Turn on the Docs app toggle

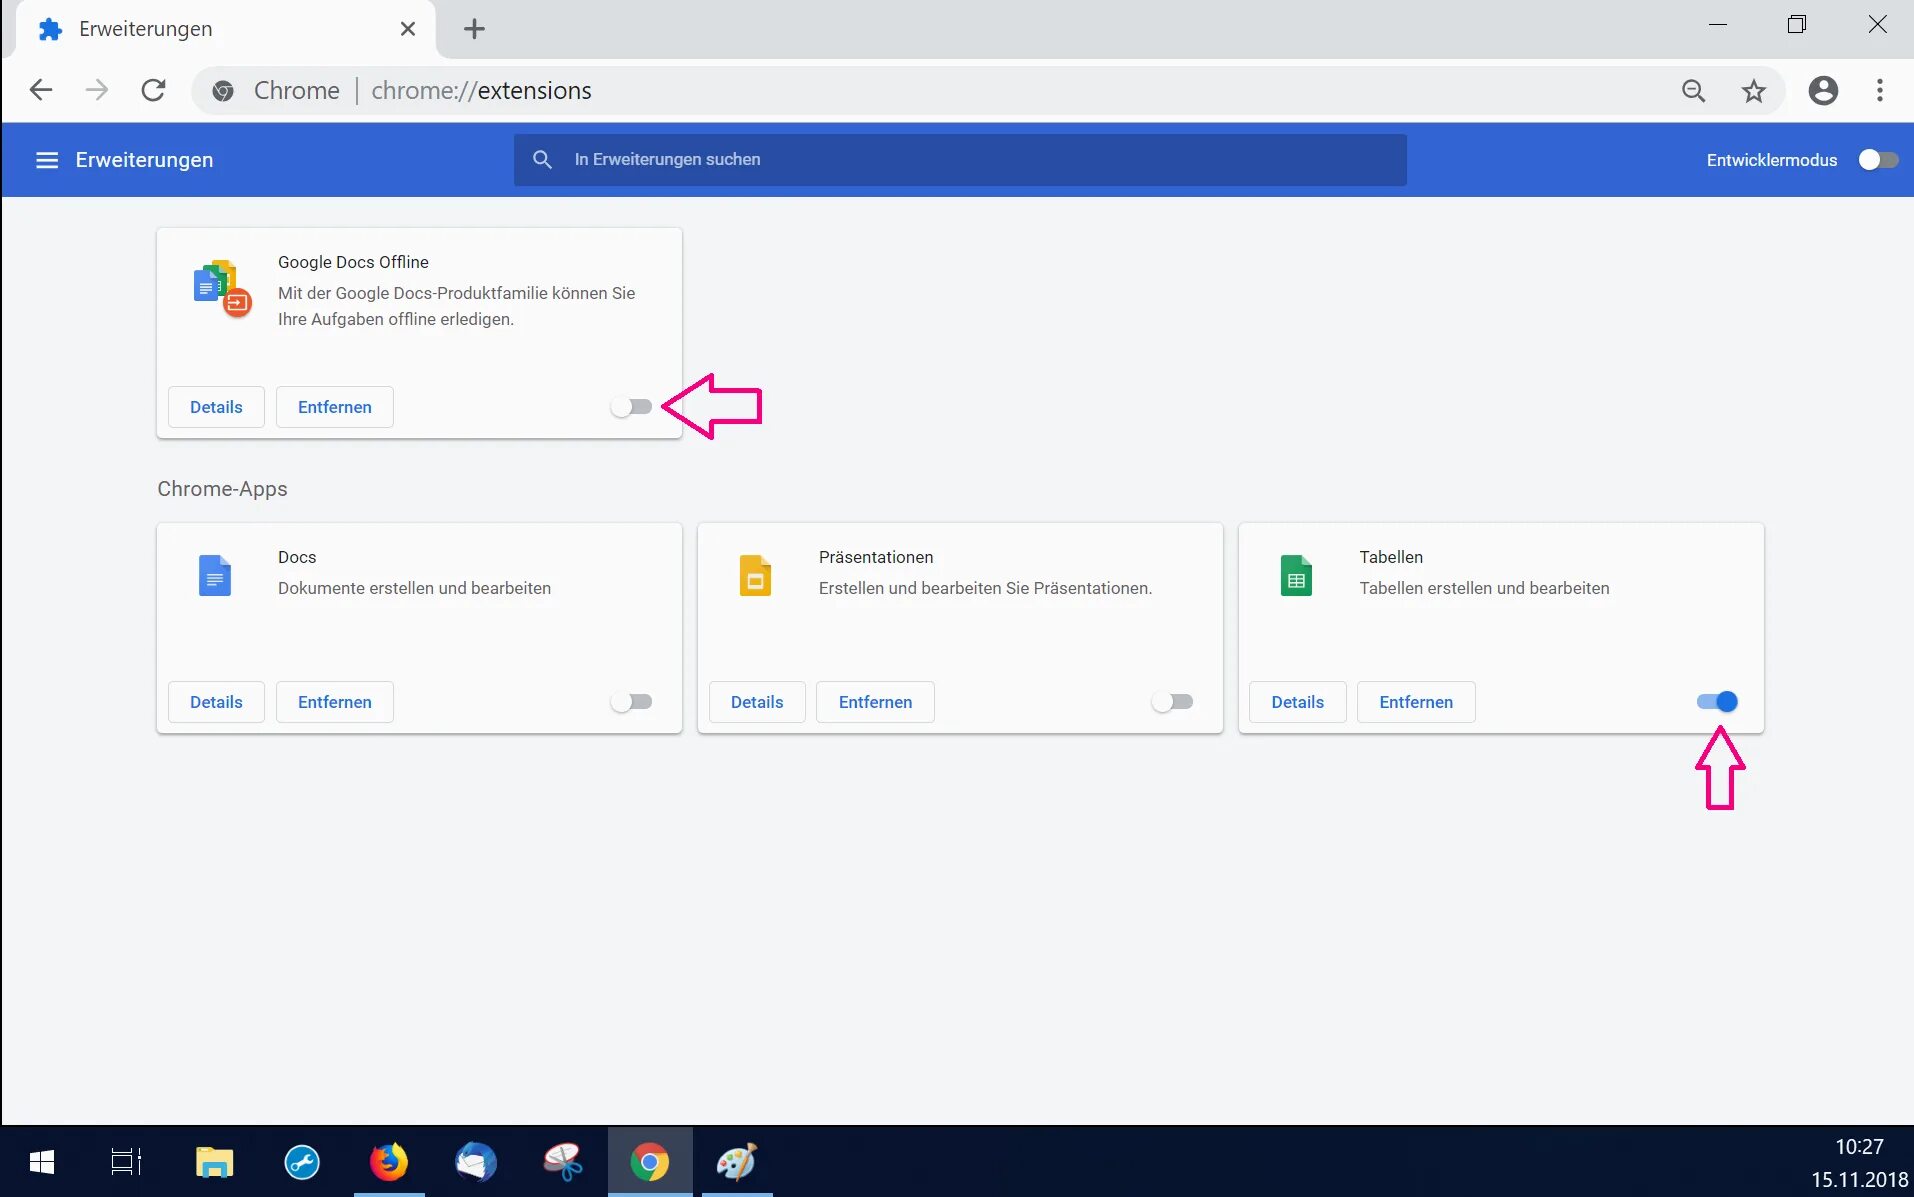[631, 702]
